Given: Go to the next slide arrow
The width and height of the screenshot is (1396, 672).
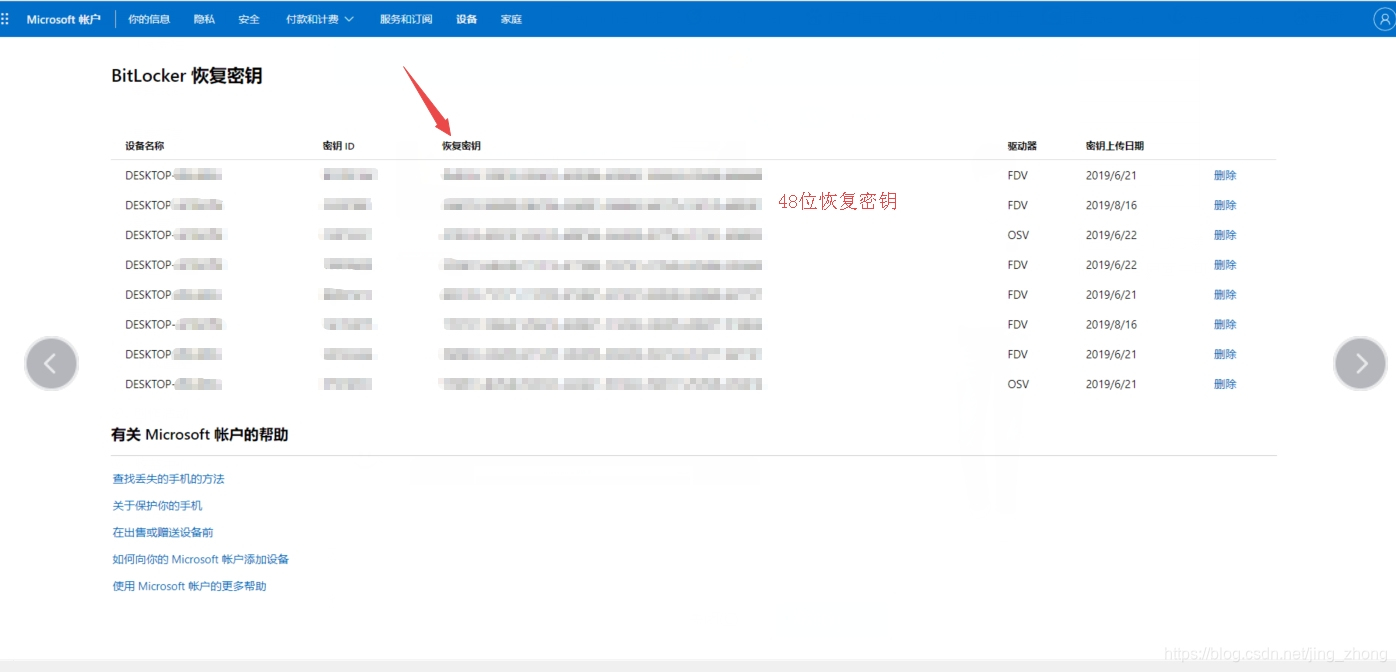Looking at the screenshot, I should pyautogui.click(x=1360, y=363).
